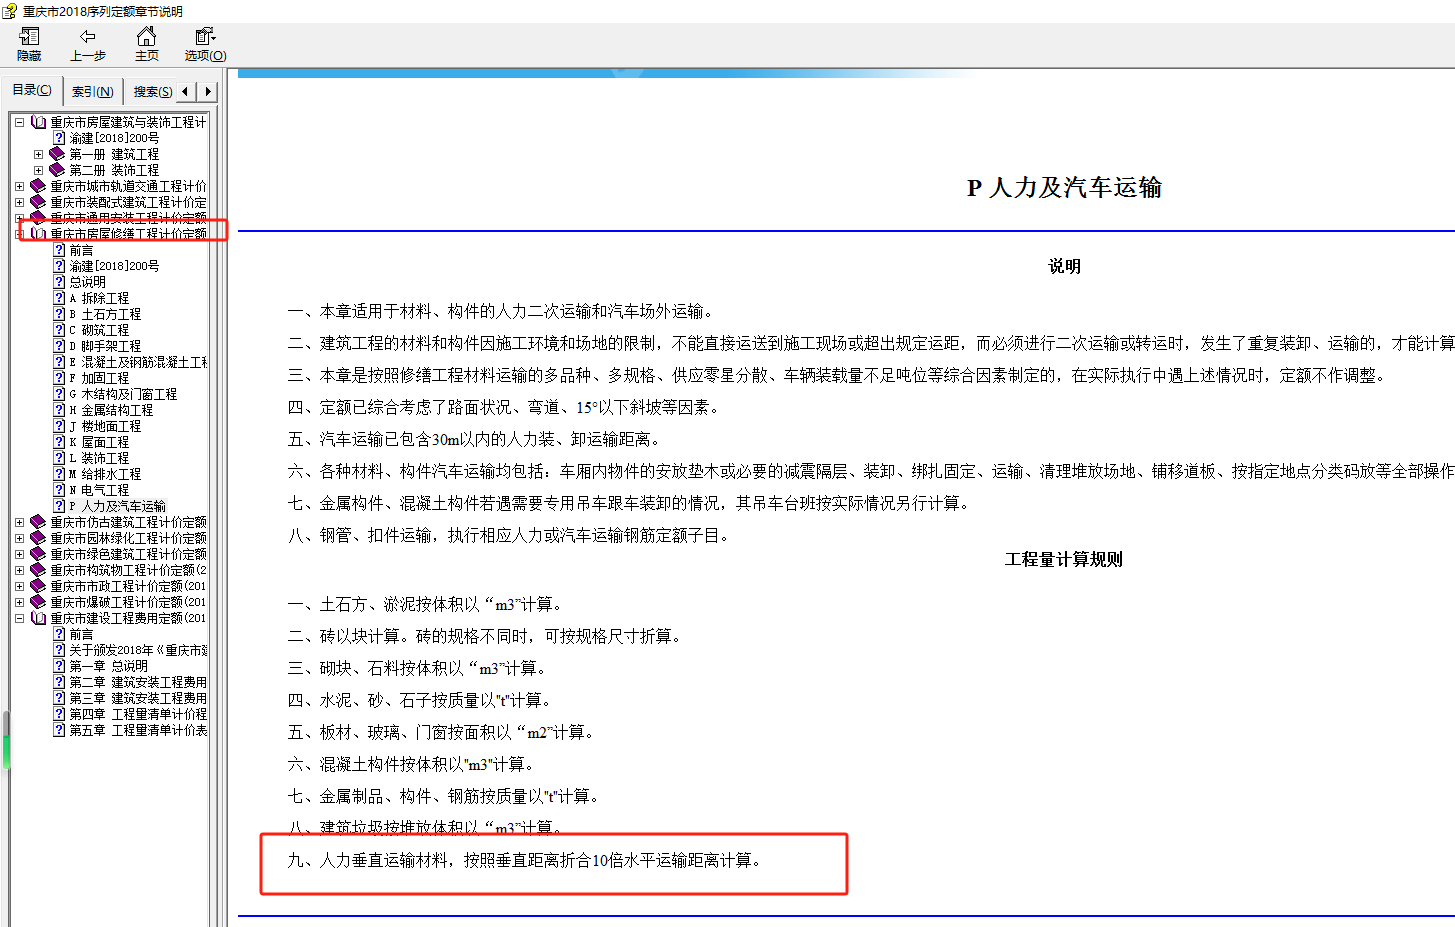Viewport: 1455px width, 927px height.
Task: Click topic icon beside 第五章 工程量清单计价表
Action: [x=59, y=730]
